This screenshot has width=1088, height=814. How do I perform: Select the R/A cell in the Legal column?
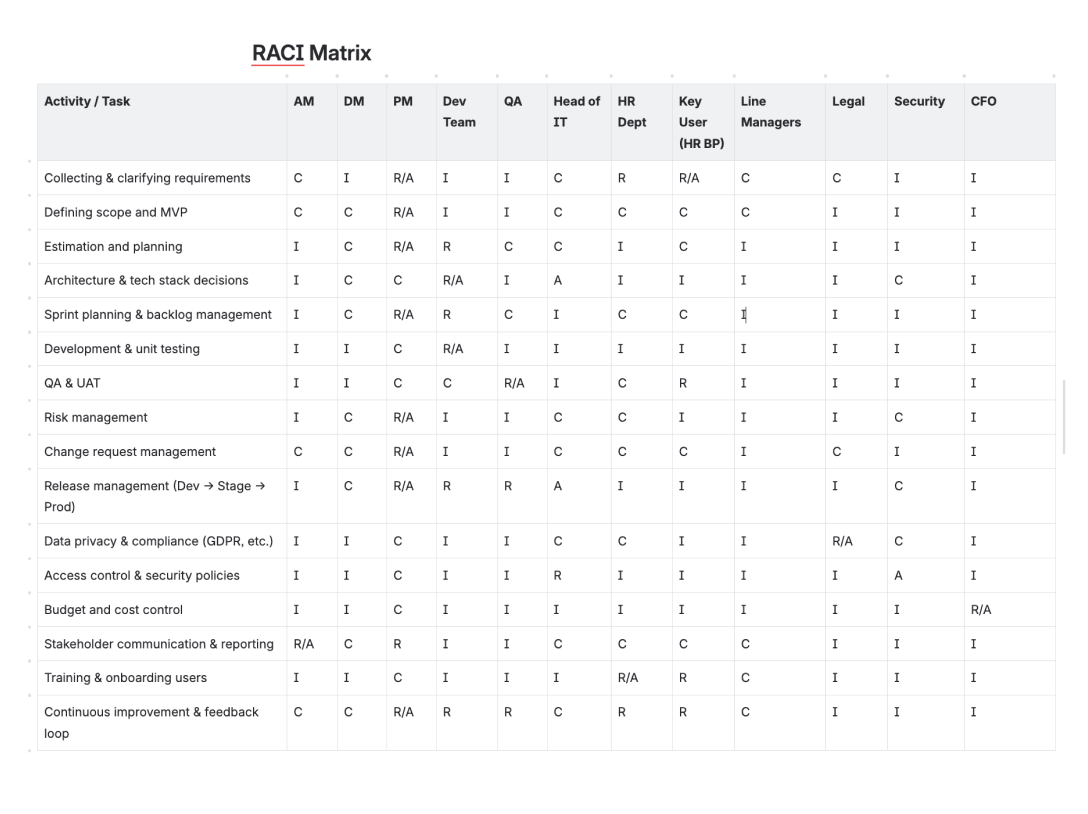tap(842, 541)
